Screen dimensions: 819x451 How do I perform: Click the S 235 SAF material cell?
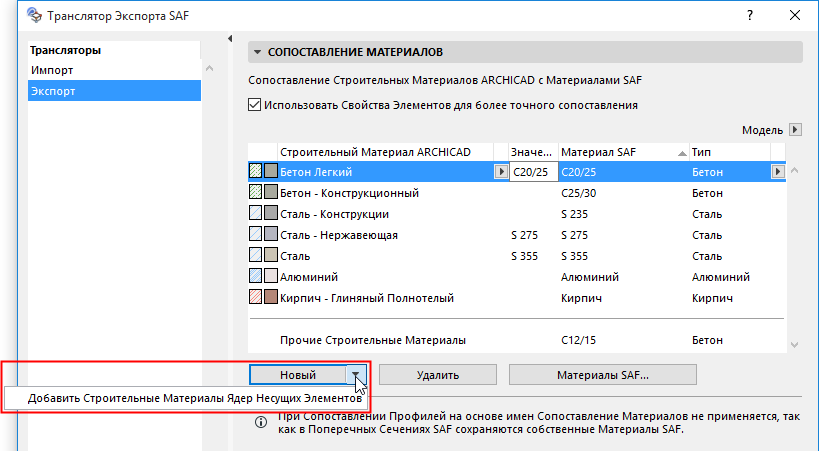[x=574, y=214]
